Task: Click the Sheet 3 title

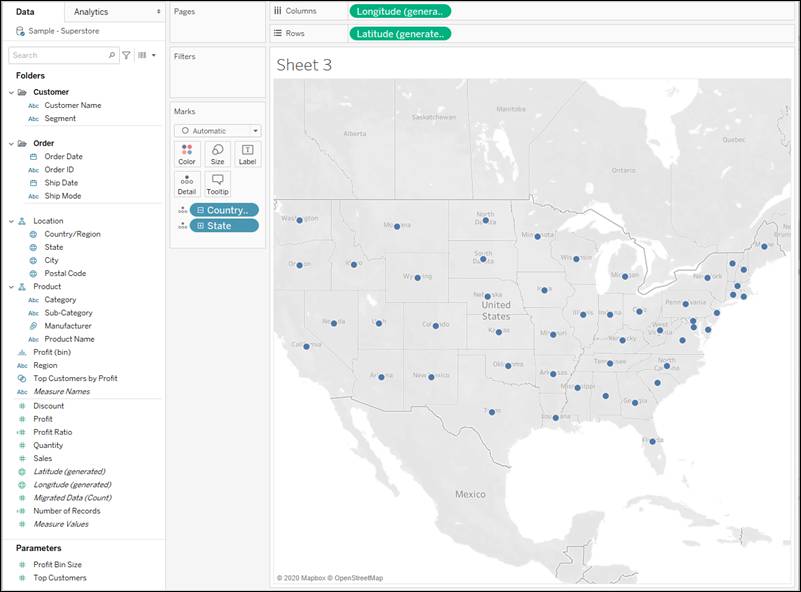Action: click(304, 65)
